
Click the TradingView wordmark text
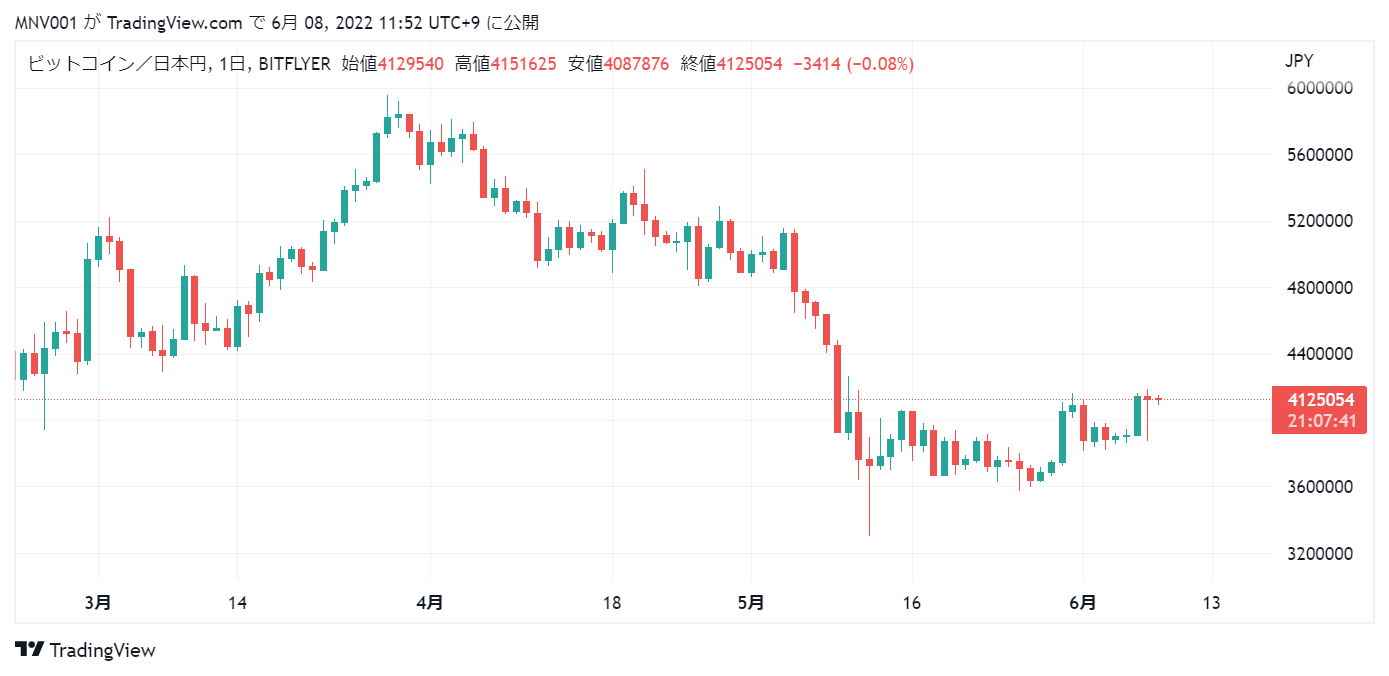pos(102,650)
